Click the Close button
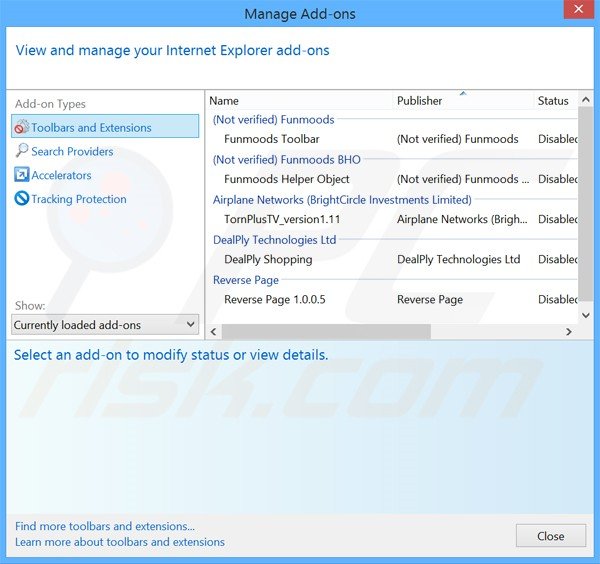 (551, 536)
